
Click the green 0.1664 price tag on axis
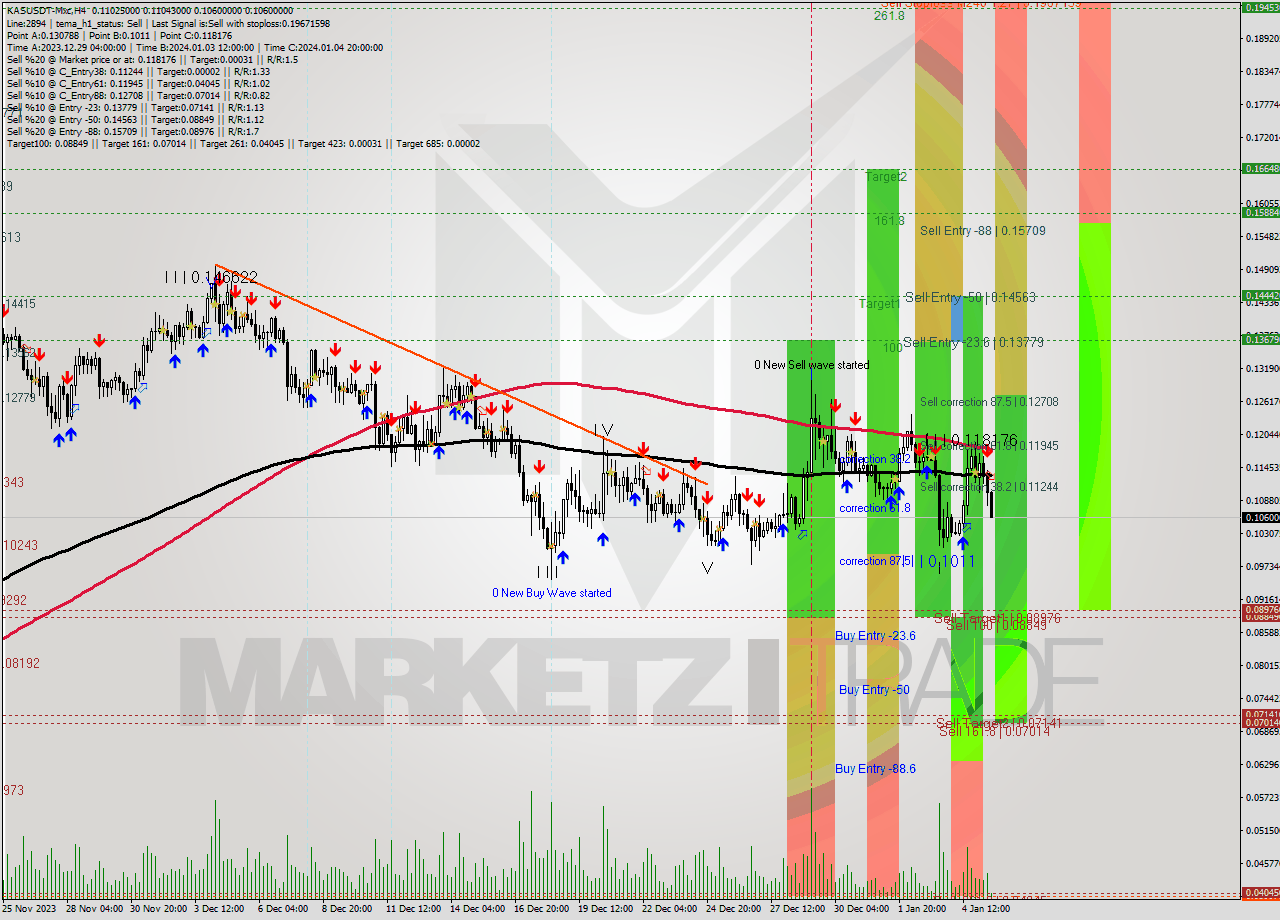1260,168
